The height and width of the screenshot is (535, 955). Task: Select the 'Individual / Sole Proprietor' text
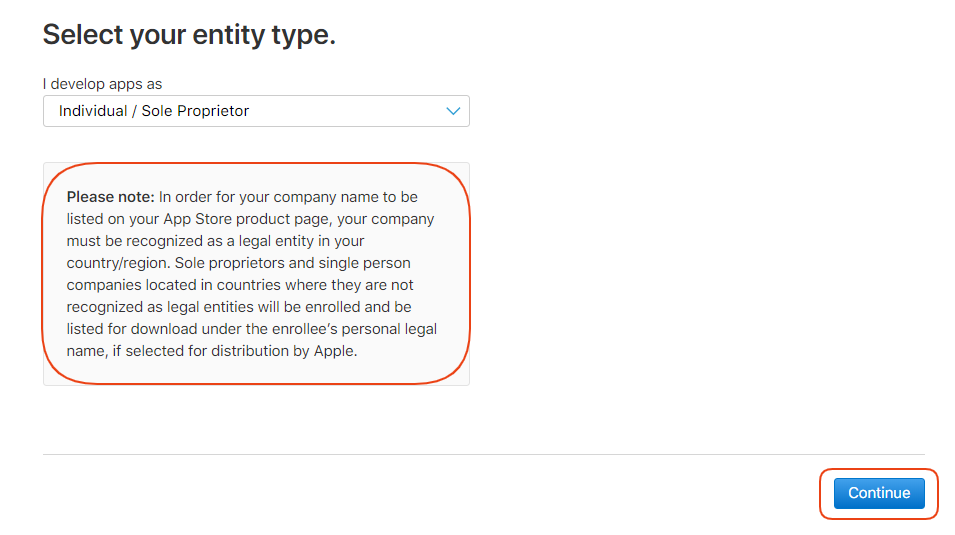tap(153, 111)
